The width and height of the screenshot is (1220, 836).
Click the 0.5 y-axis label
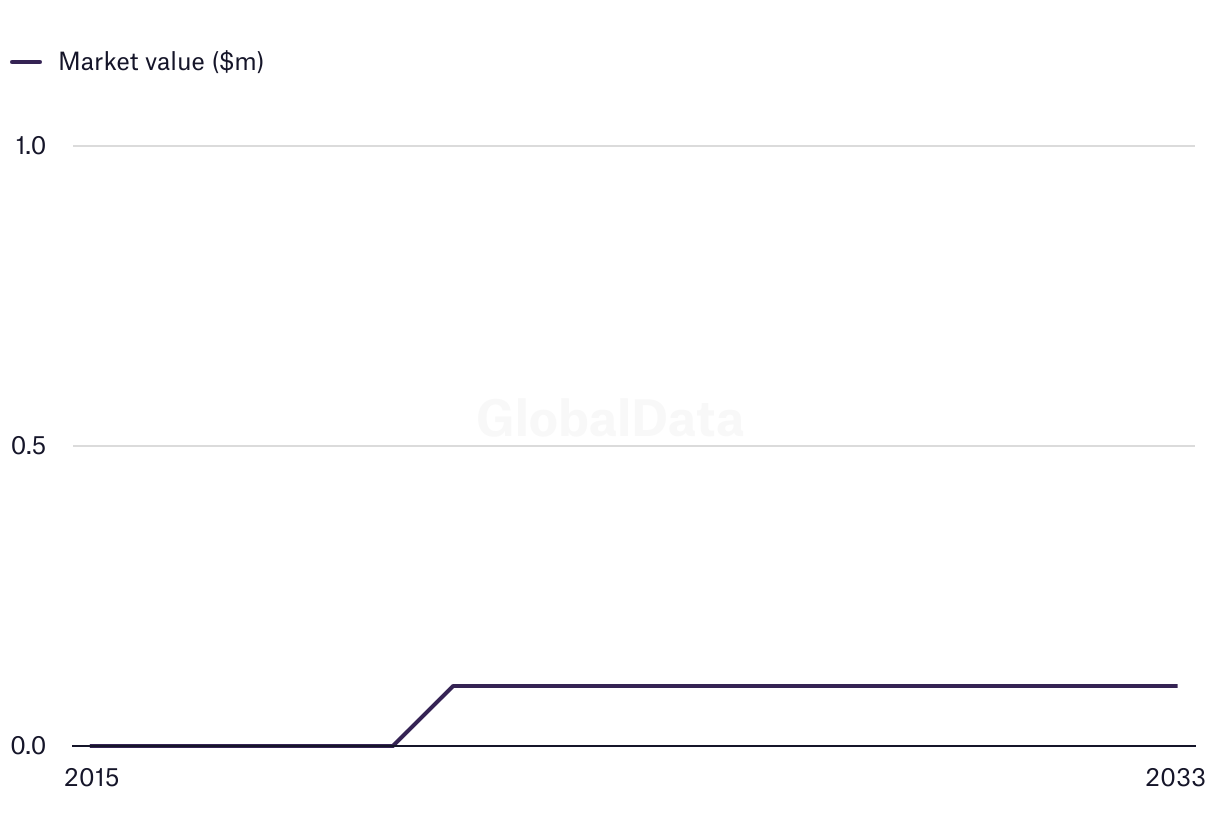pos(30,446)
